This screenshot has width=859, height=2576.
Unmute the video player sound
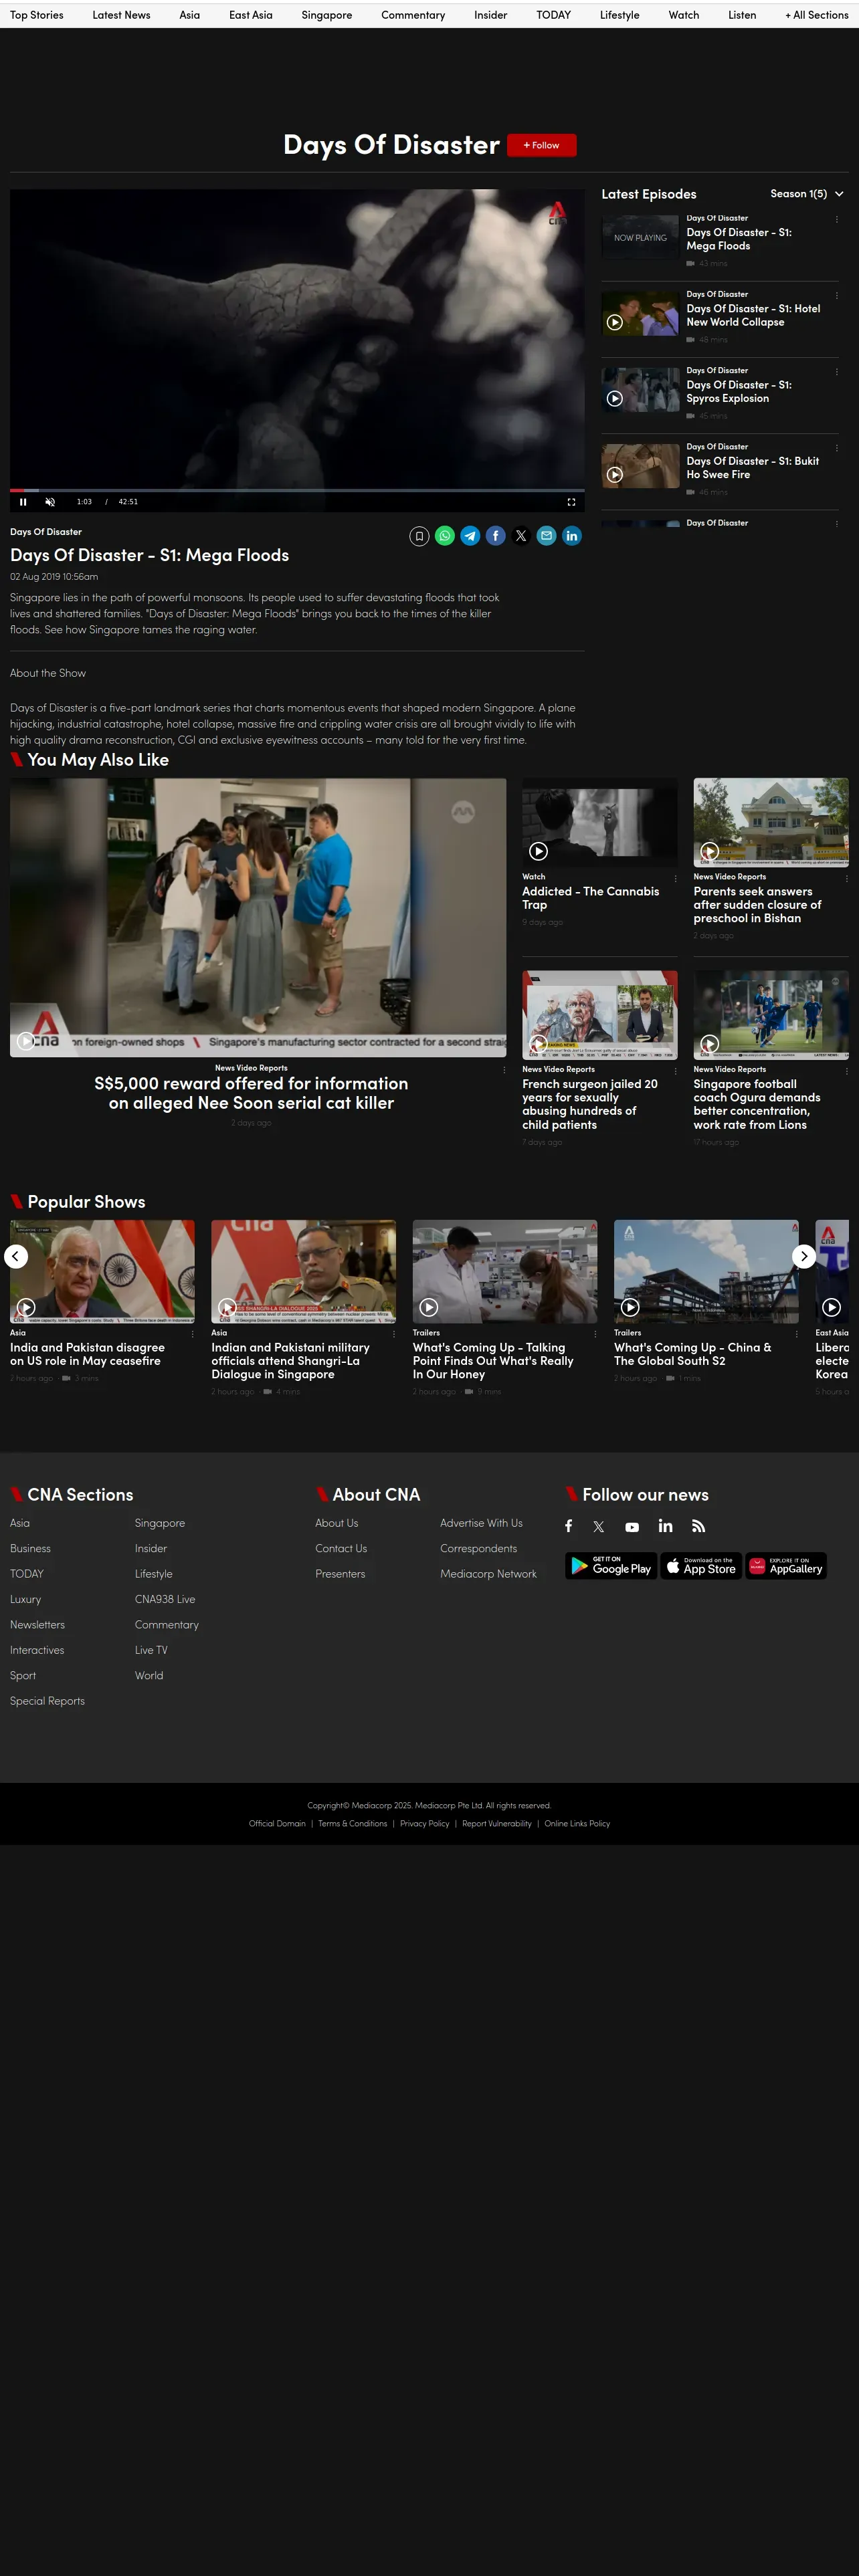50,502
